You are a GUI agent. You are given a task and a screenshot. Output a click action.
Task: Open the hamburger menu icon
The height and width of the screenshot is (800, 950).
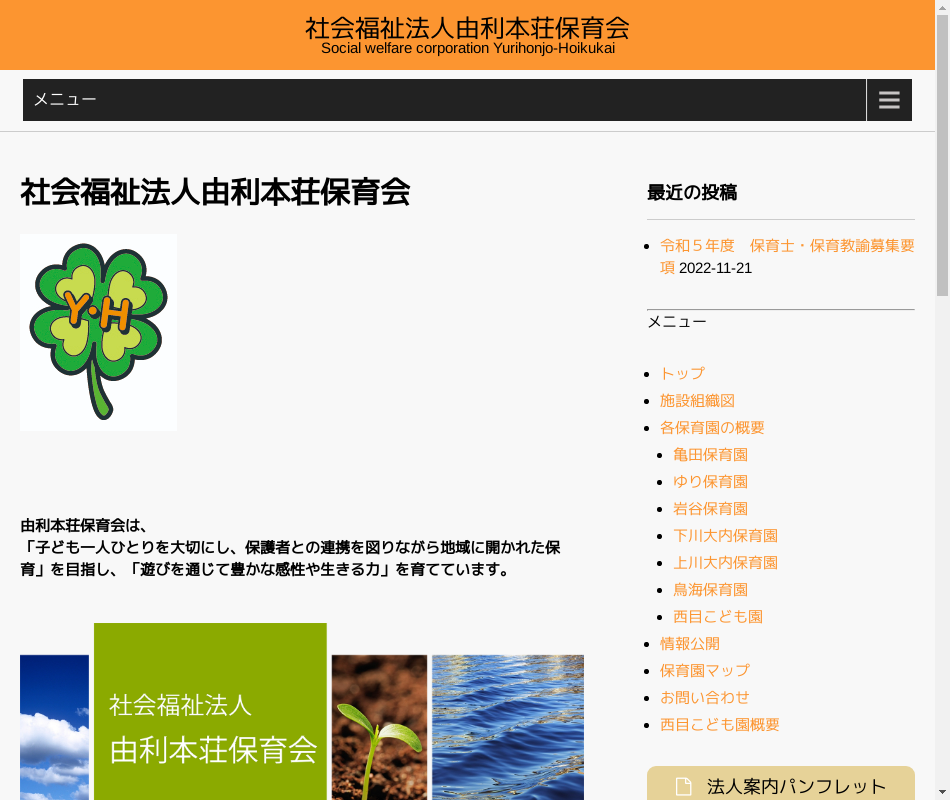click(x=889, y=100)
